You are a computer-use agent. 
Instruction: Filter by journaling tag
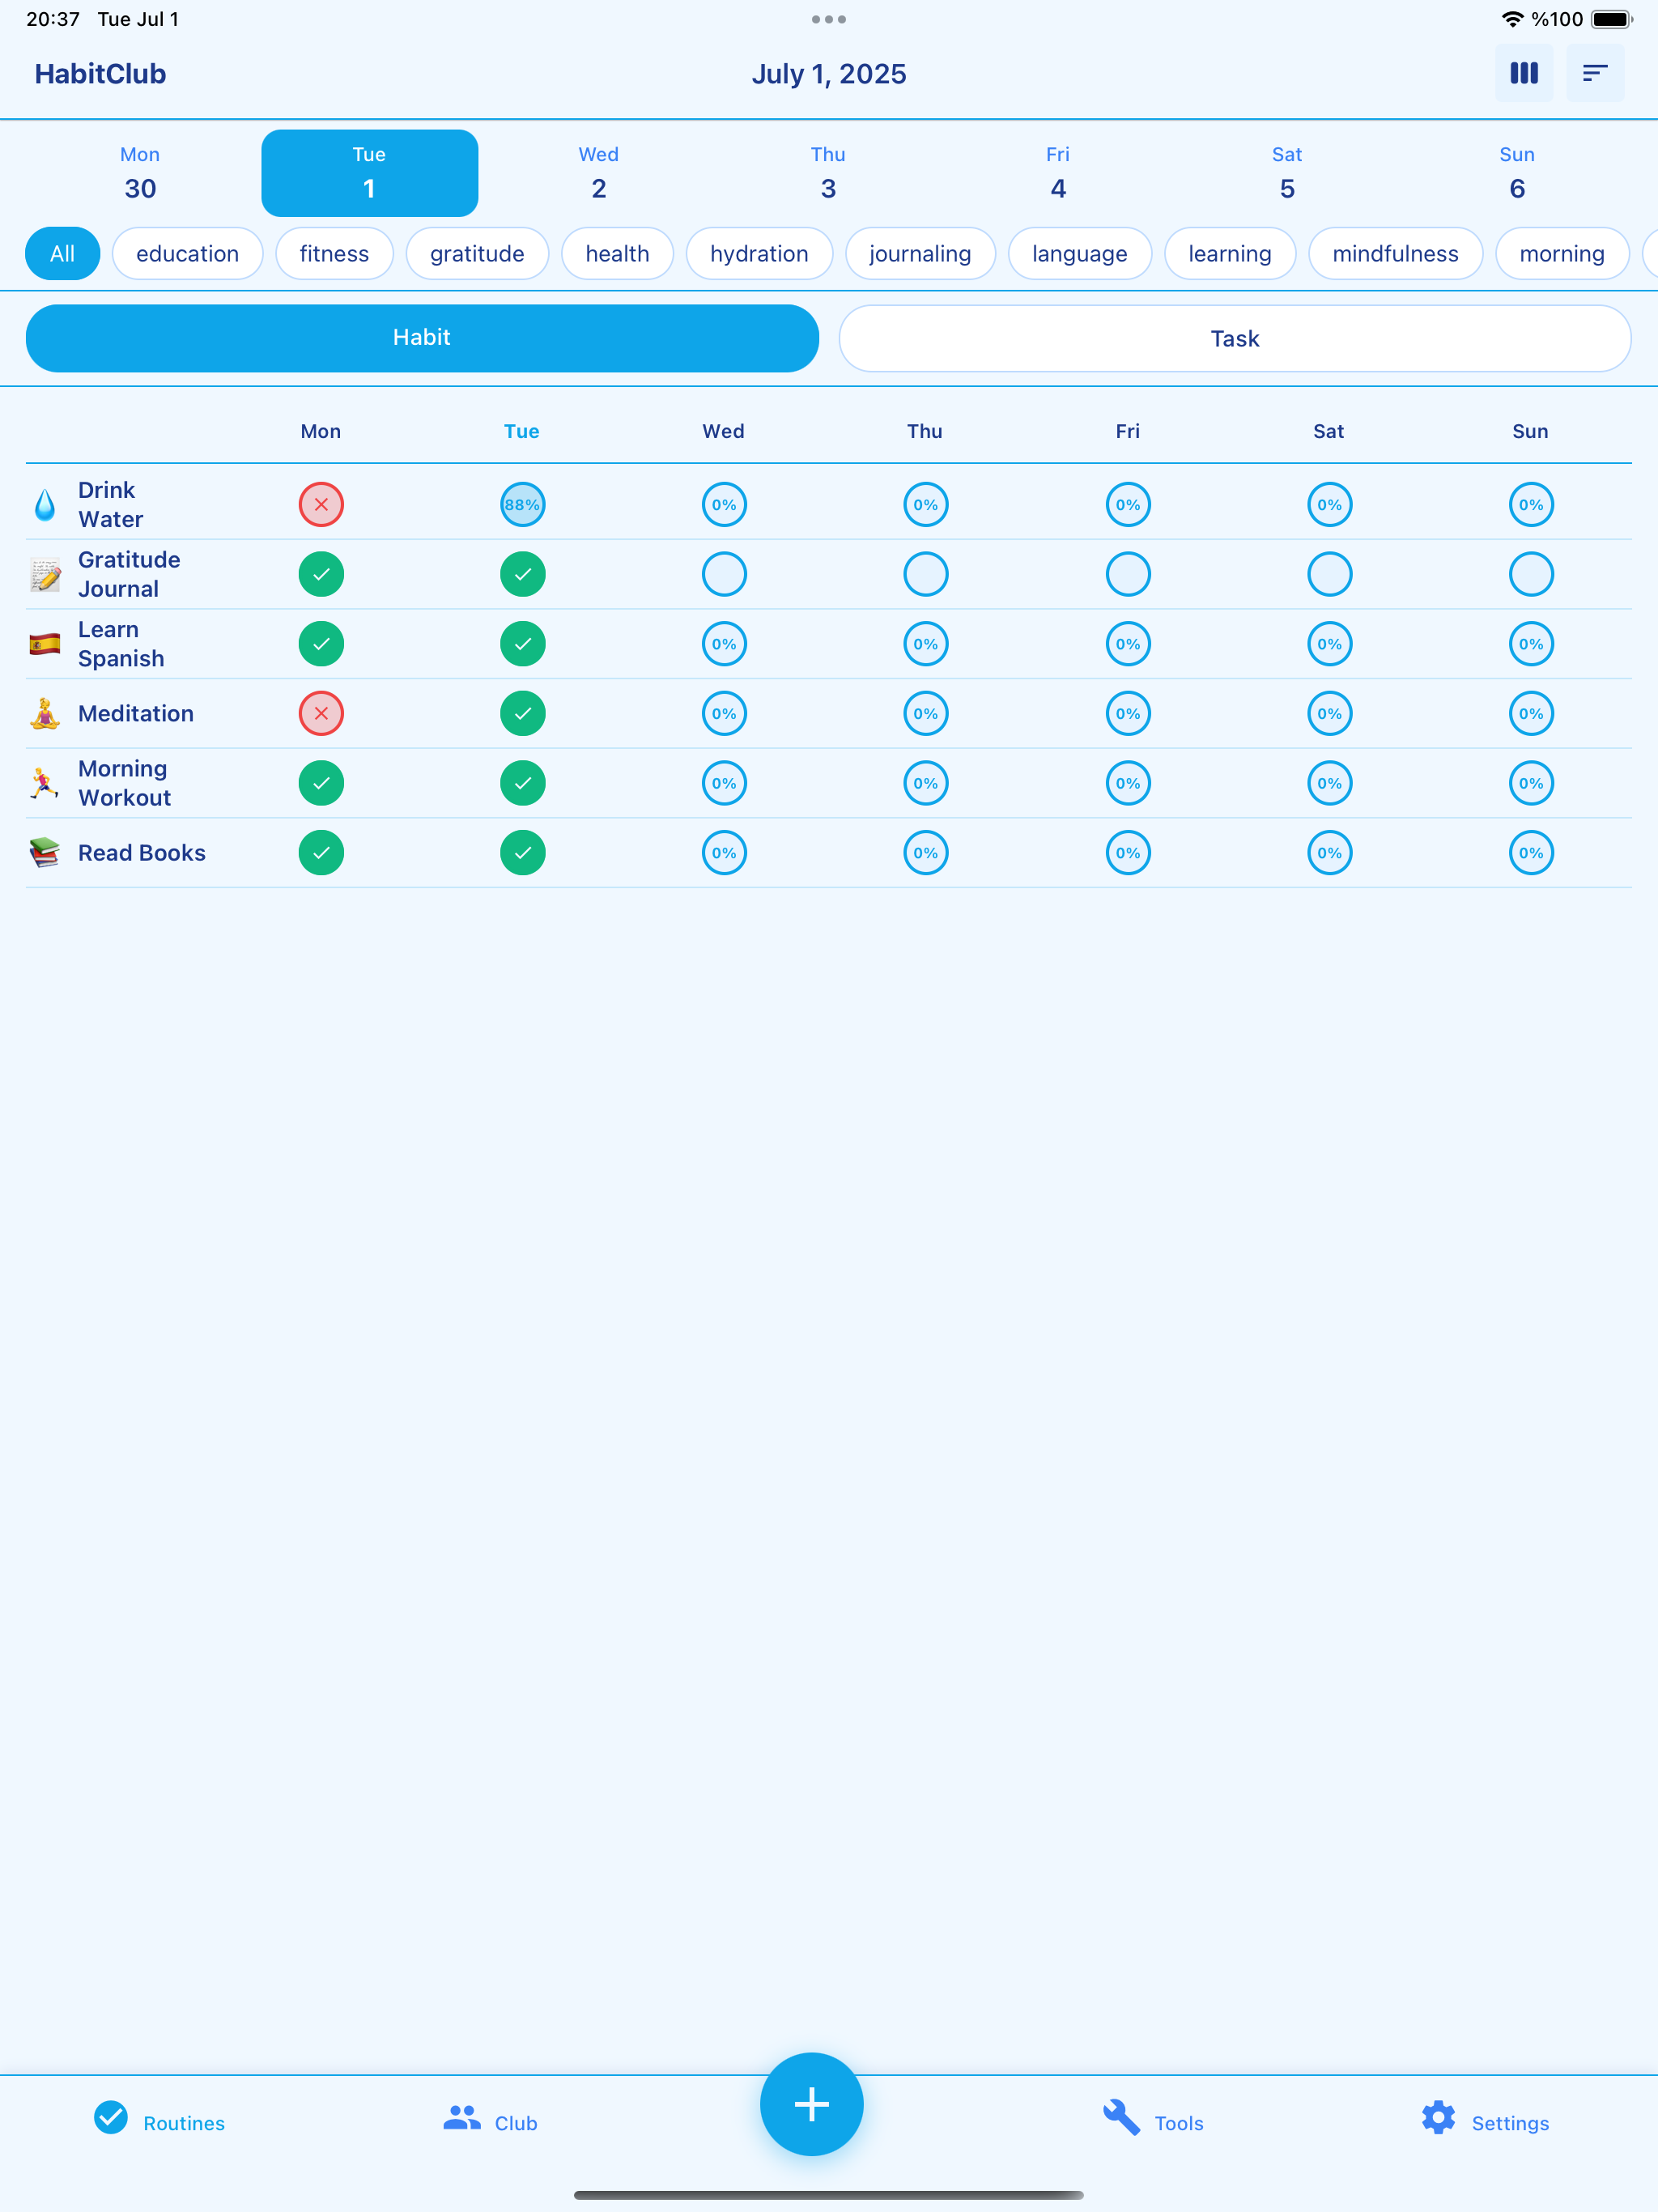(920, 254)
